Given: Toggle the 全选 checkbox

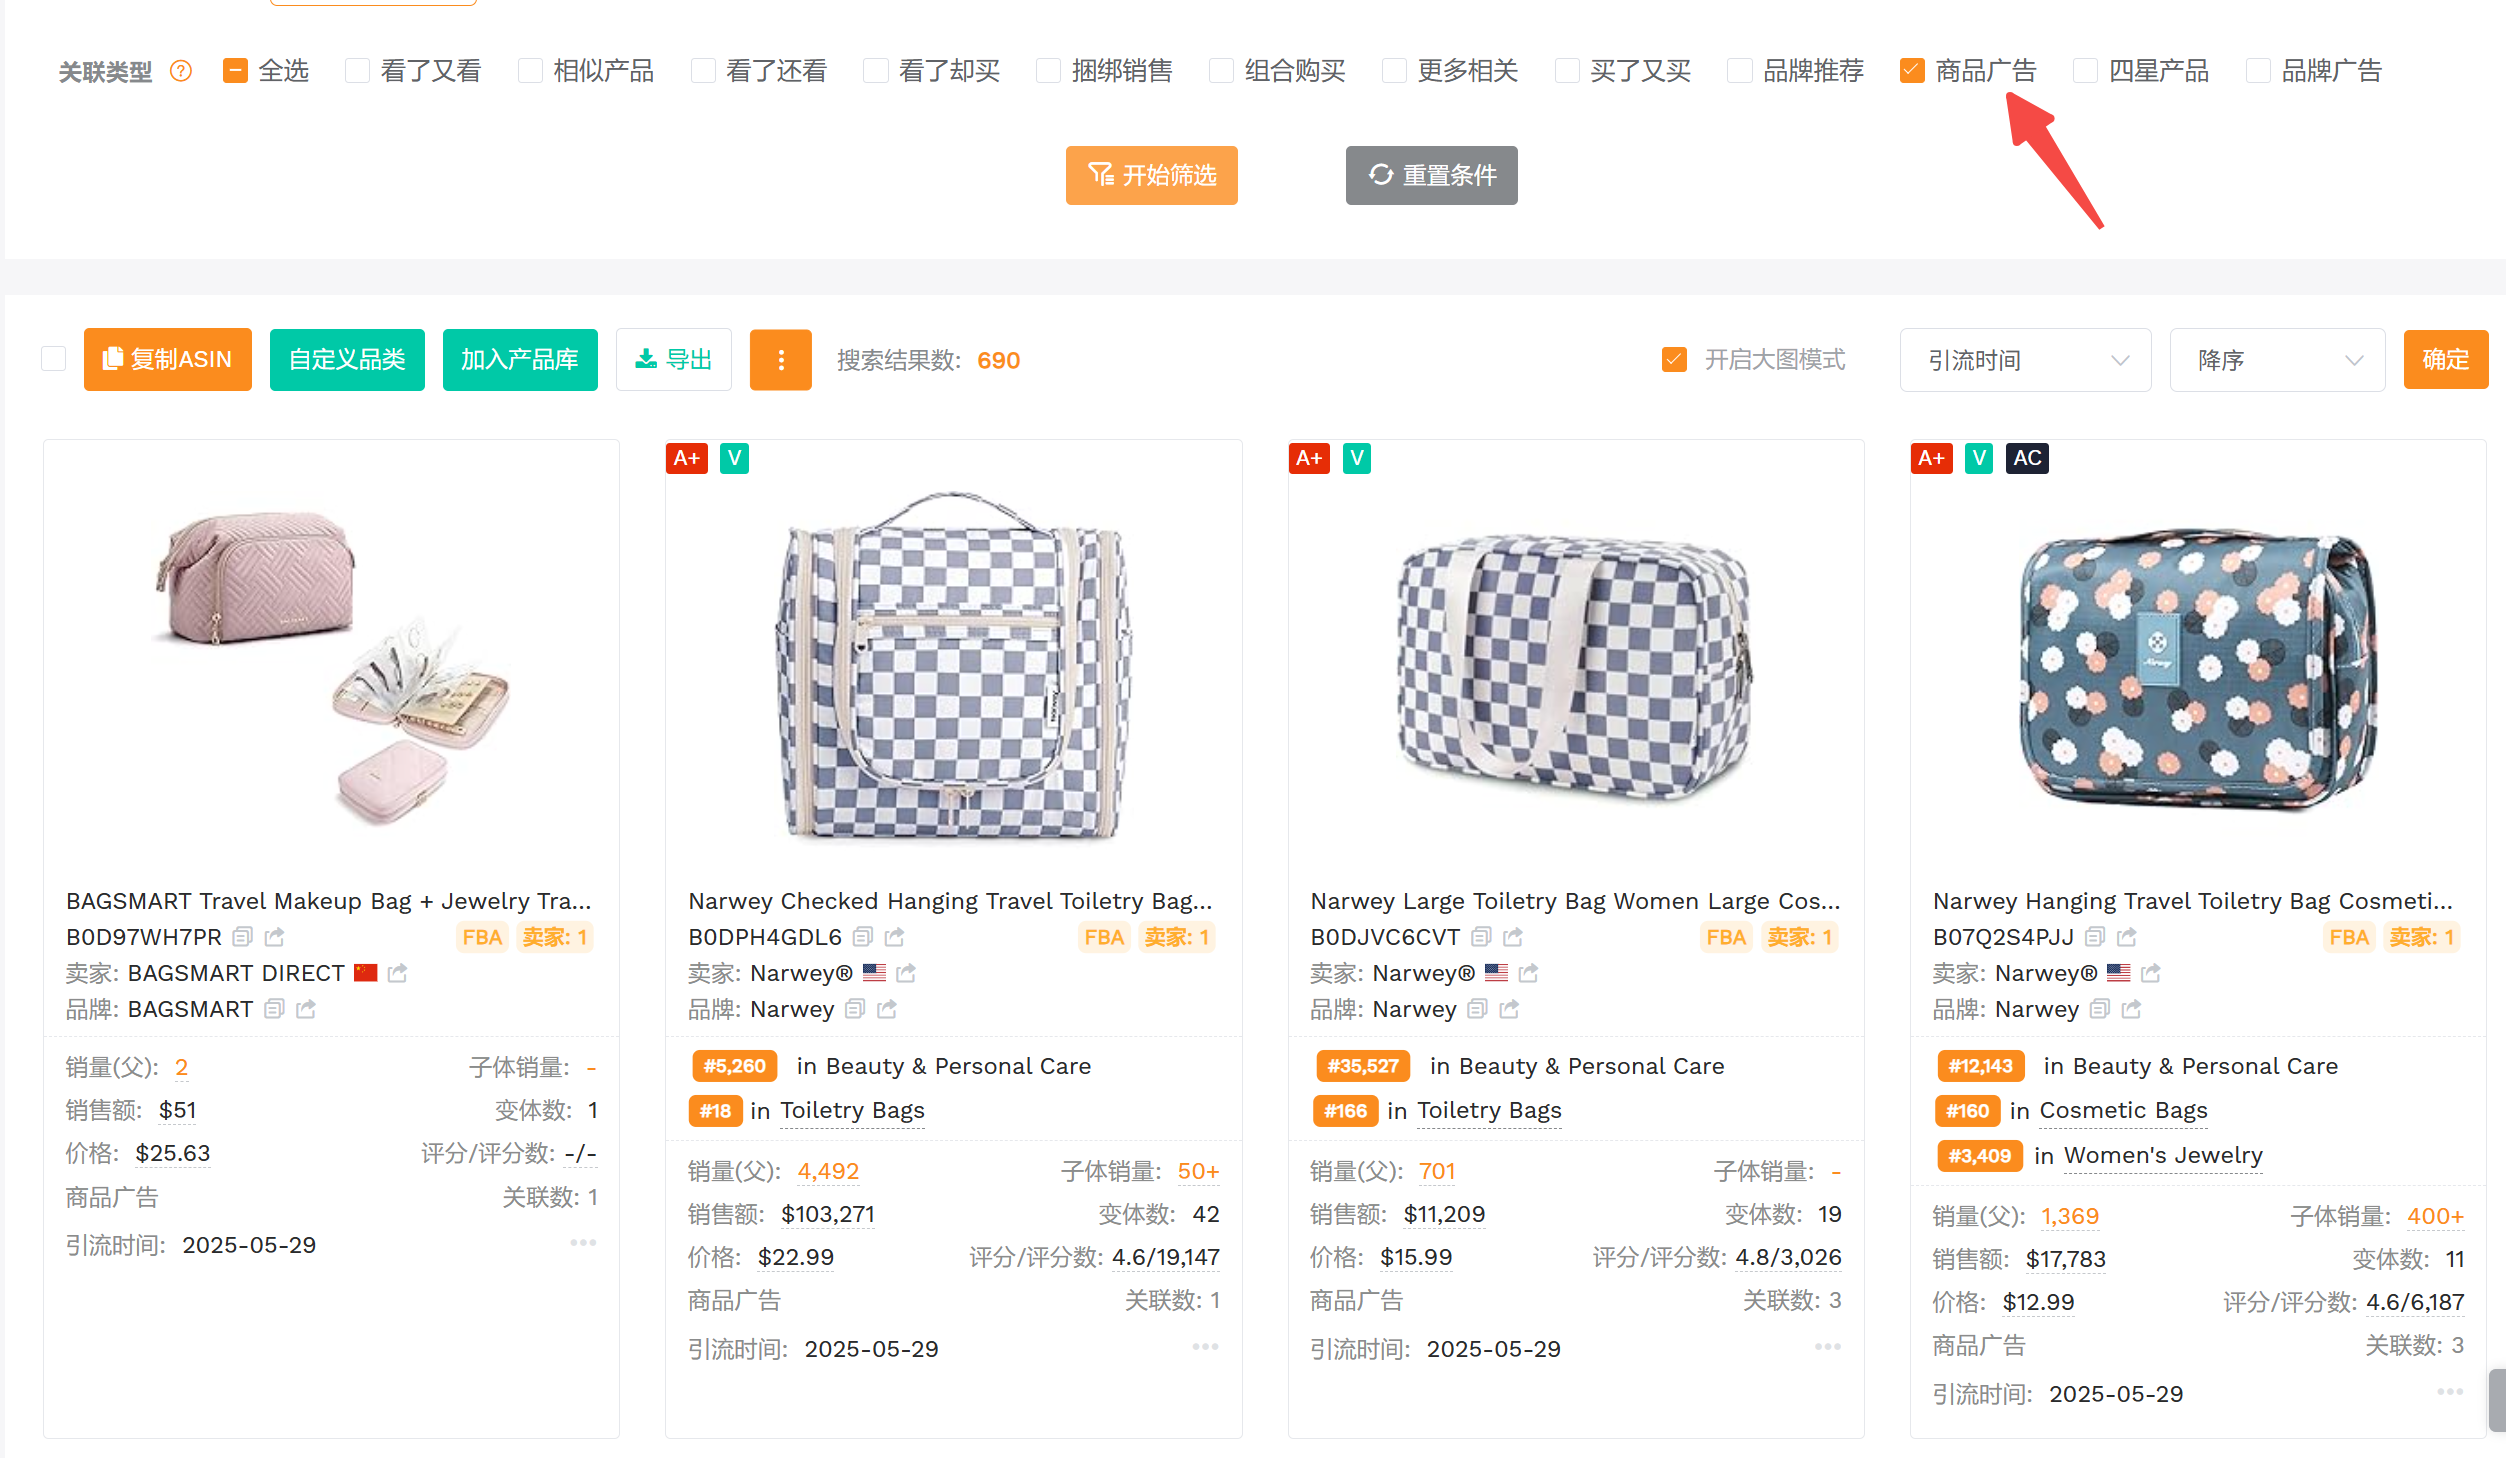Looking at the screenshot, I should 235,71.
